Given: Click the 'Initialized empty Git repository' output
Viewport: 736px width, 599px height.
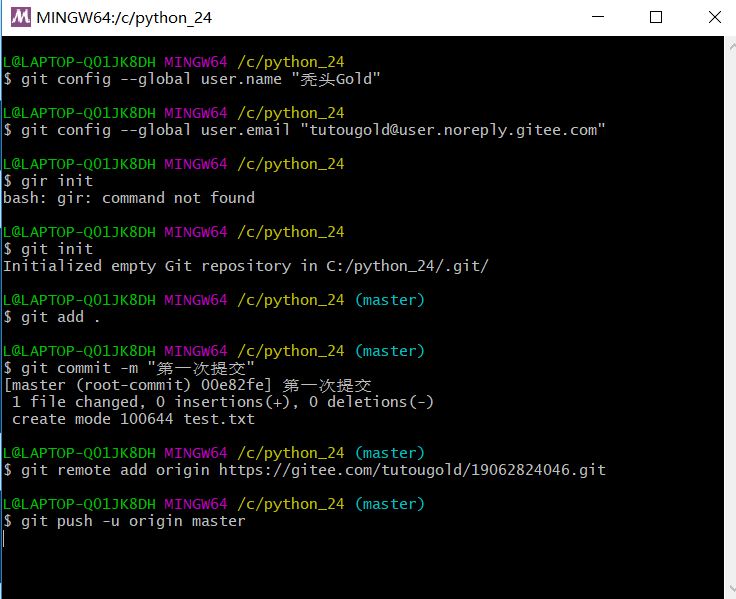Looking at the screenshot, I should [245, 266].
